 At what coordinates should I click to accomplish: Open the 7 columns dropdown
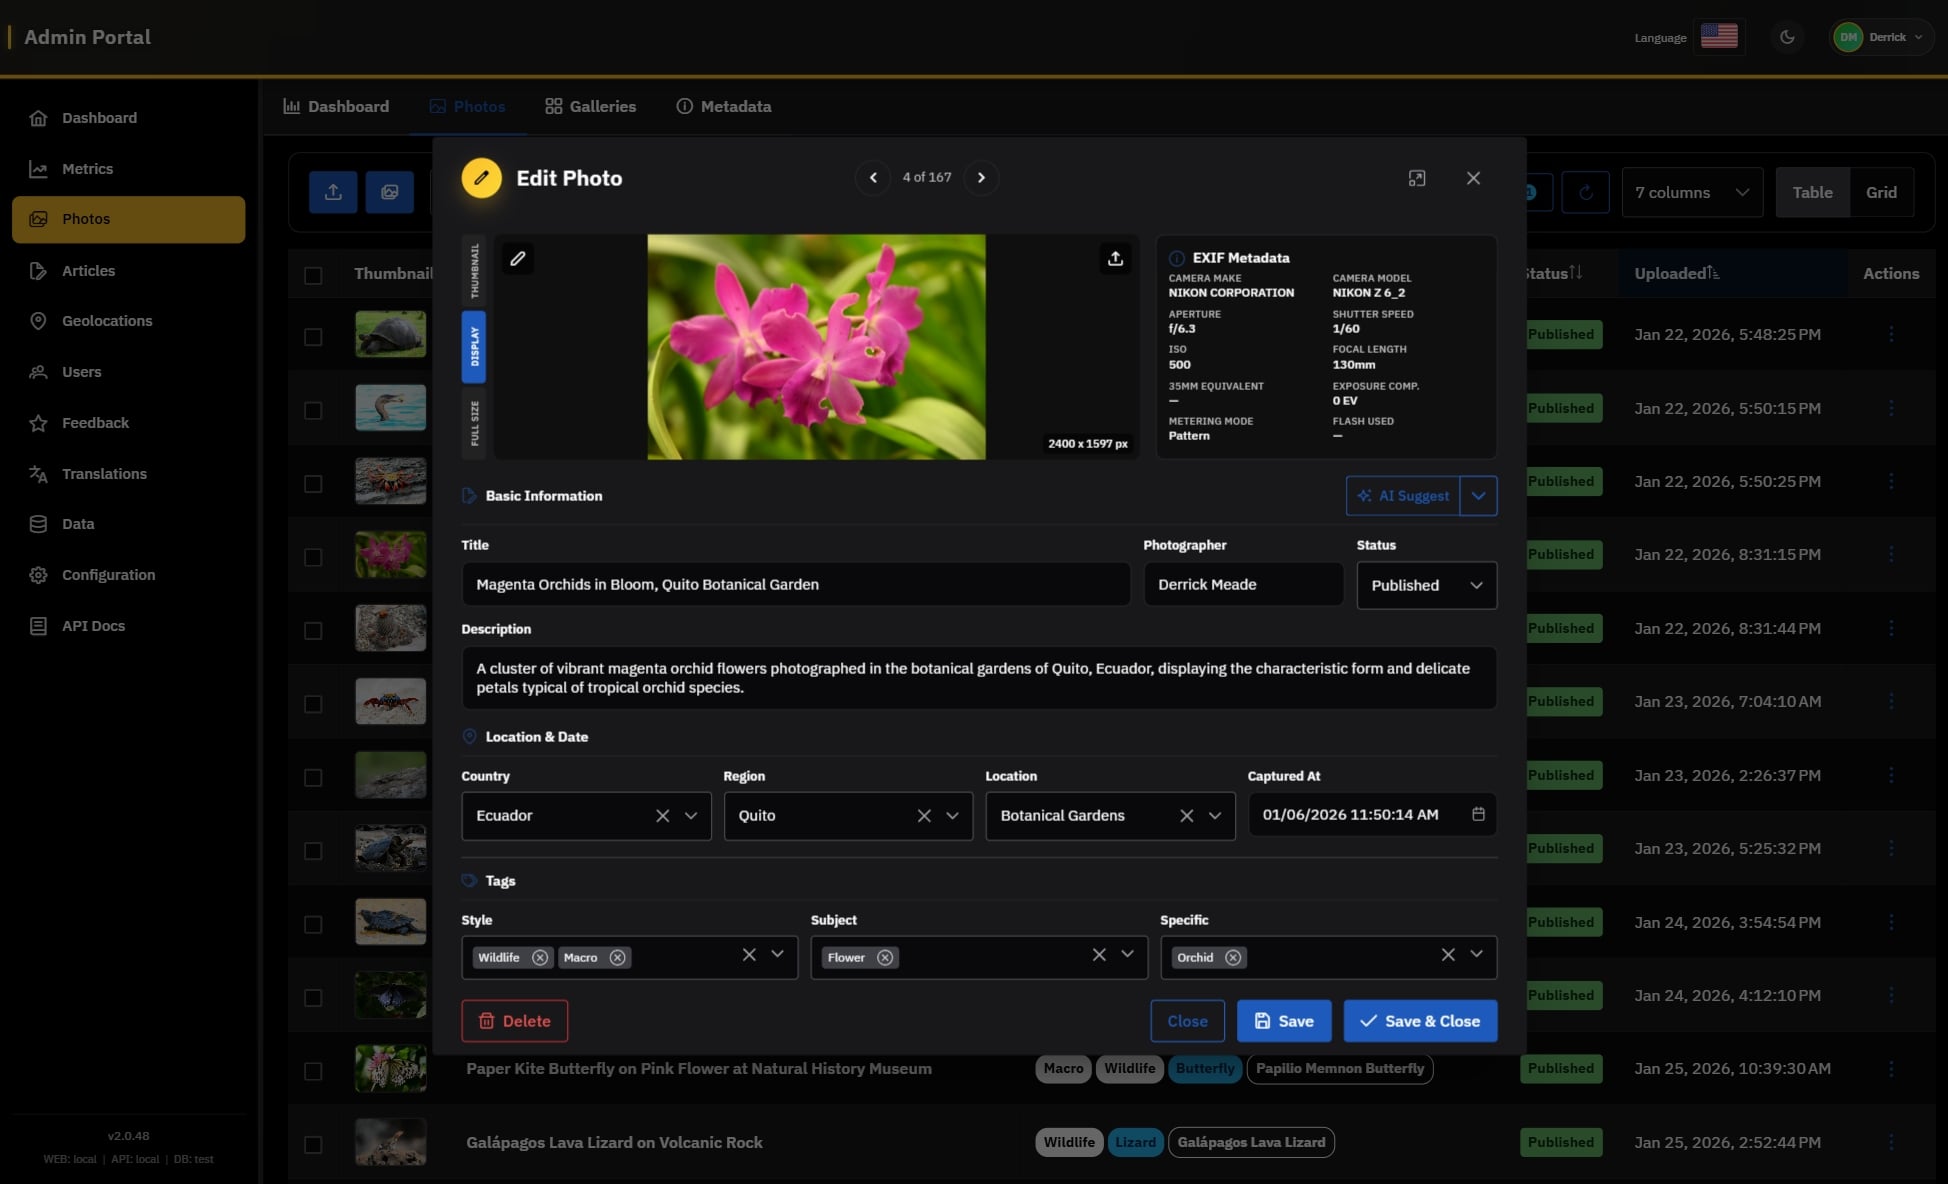(1692, 192)
